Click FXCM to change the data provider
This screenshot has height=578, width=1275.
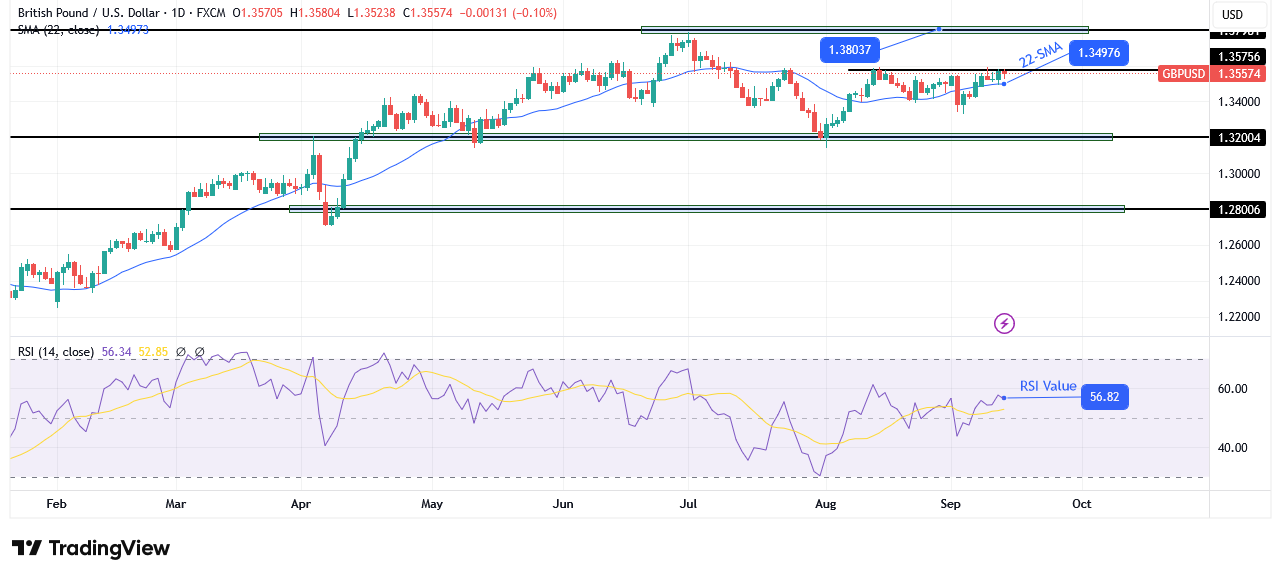pos(212,13)
